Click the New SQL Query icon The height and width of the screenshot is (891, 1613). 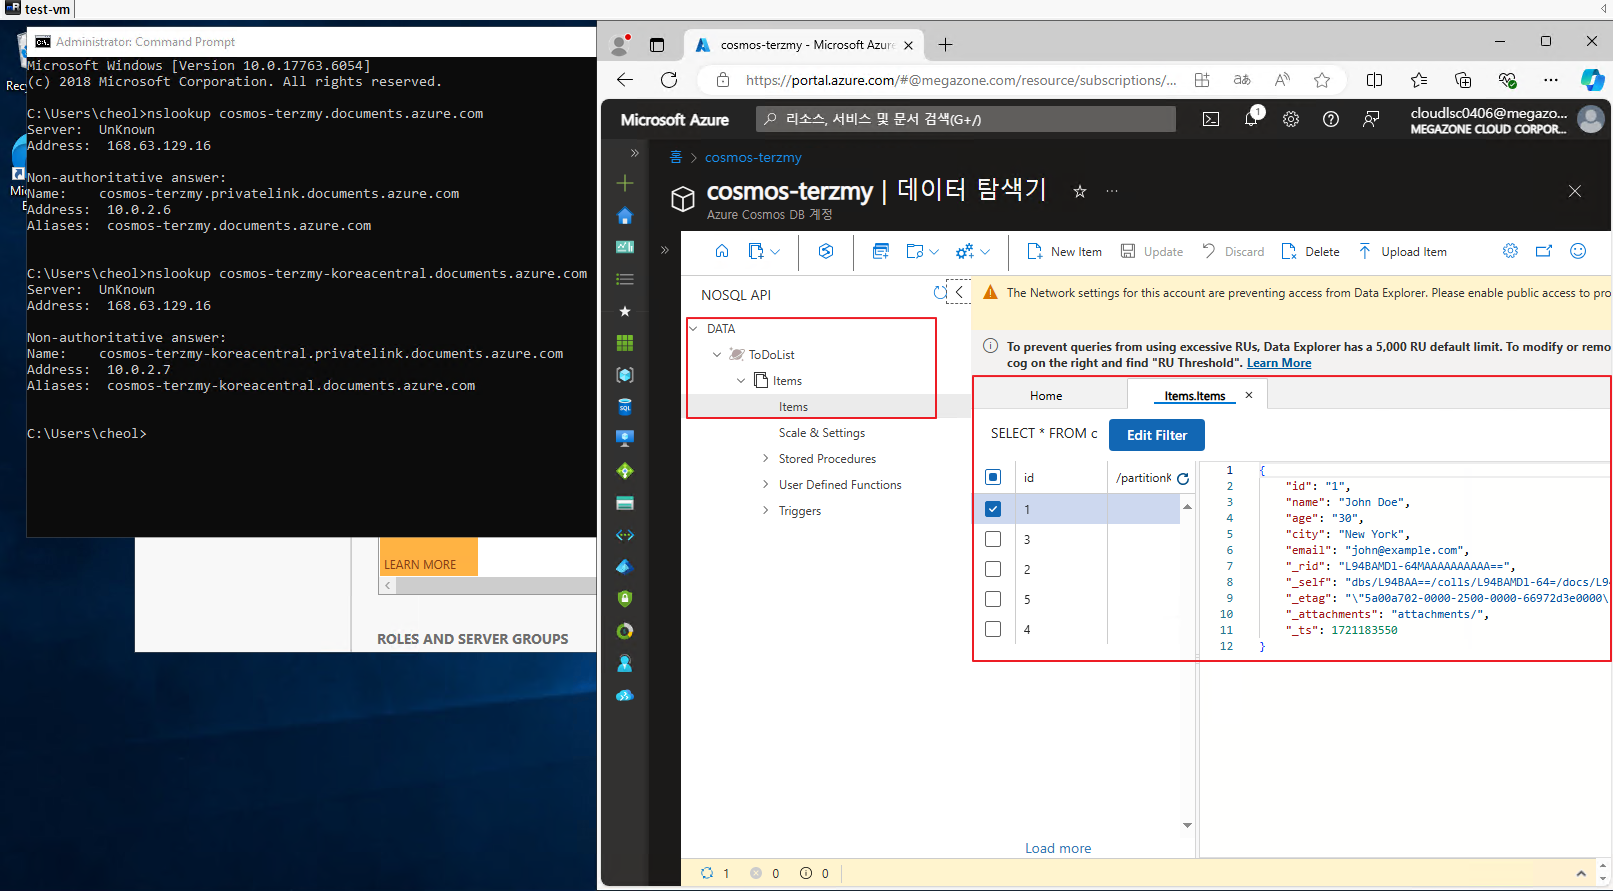coord(881,251)
